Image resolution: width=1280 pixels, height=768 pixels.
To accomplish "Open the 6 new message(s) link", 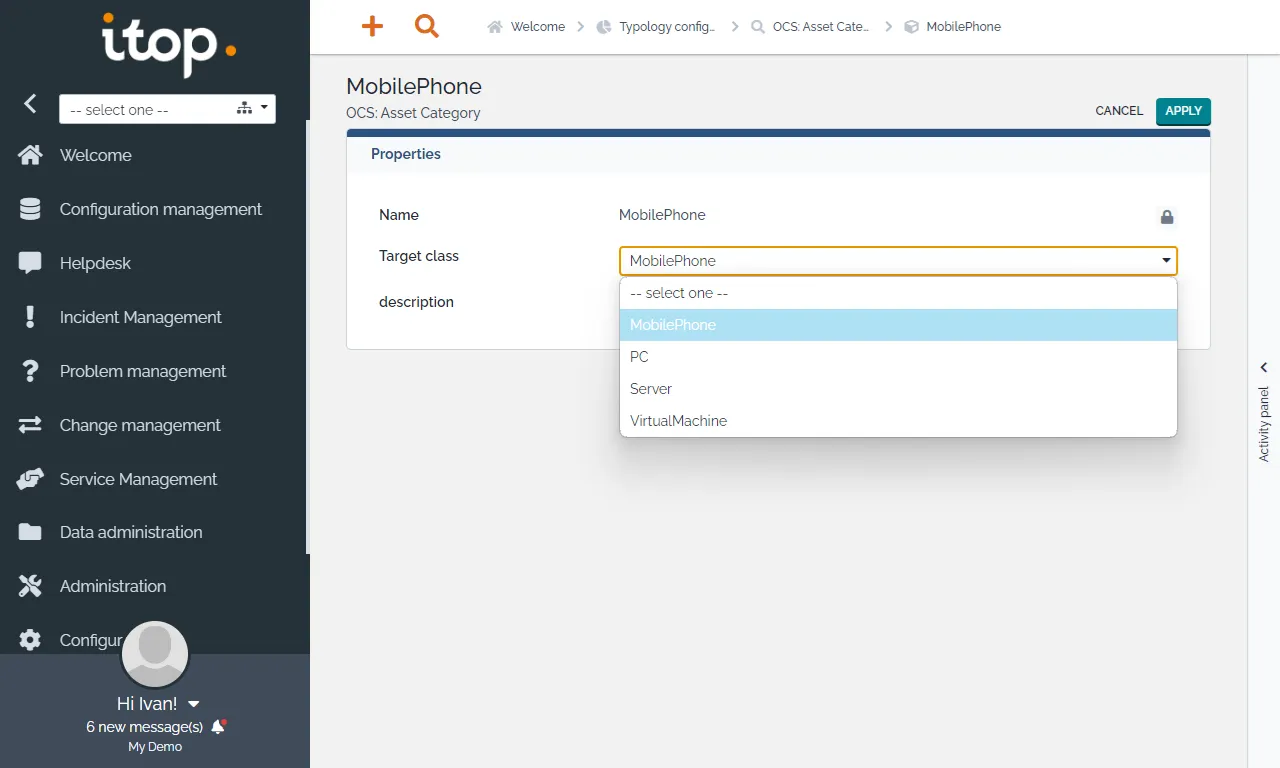I will [145, 727].
